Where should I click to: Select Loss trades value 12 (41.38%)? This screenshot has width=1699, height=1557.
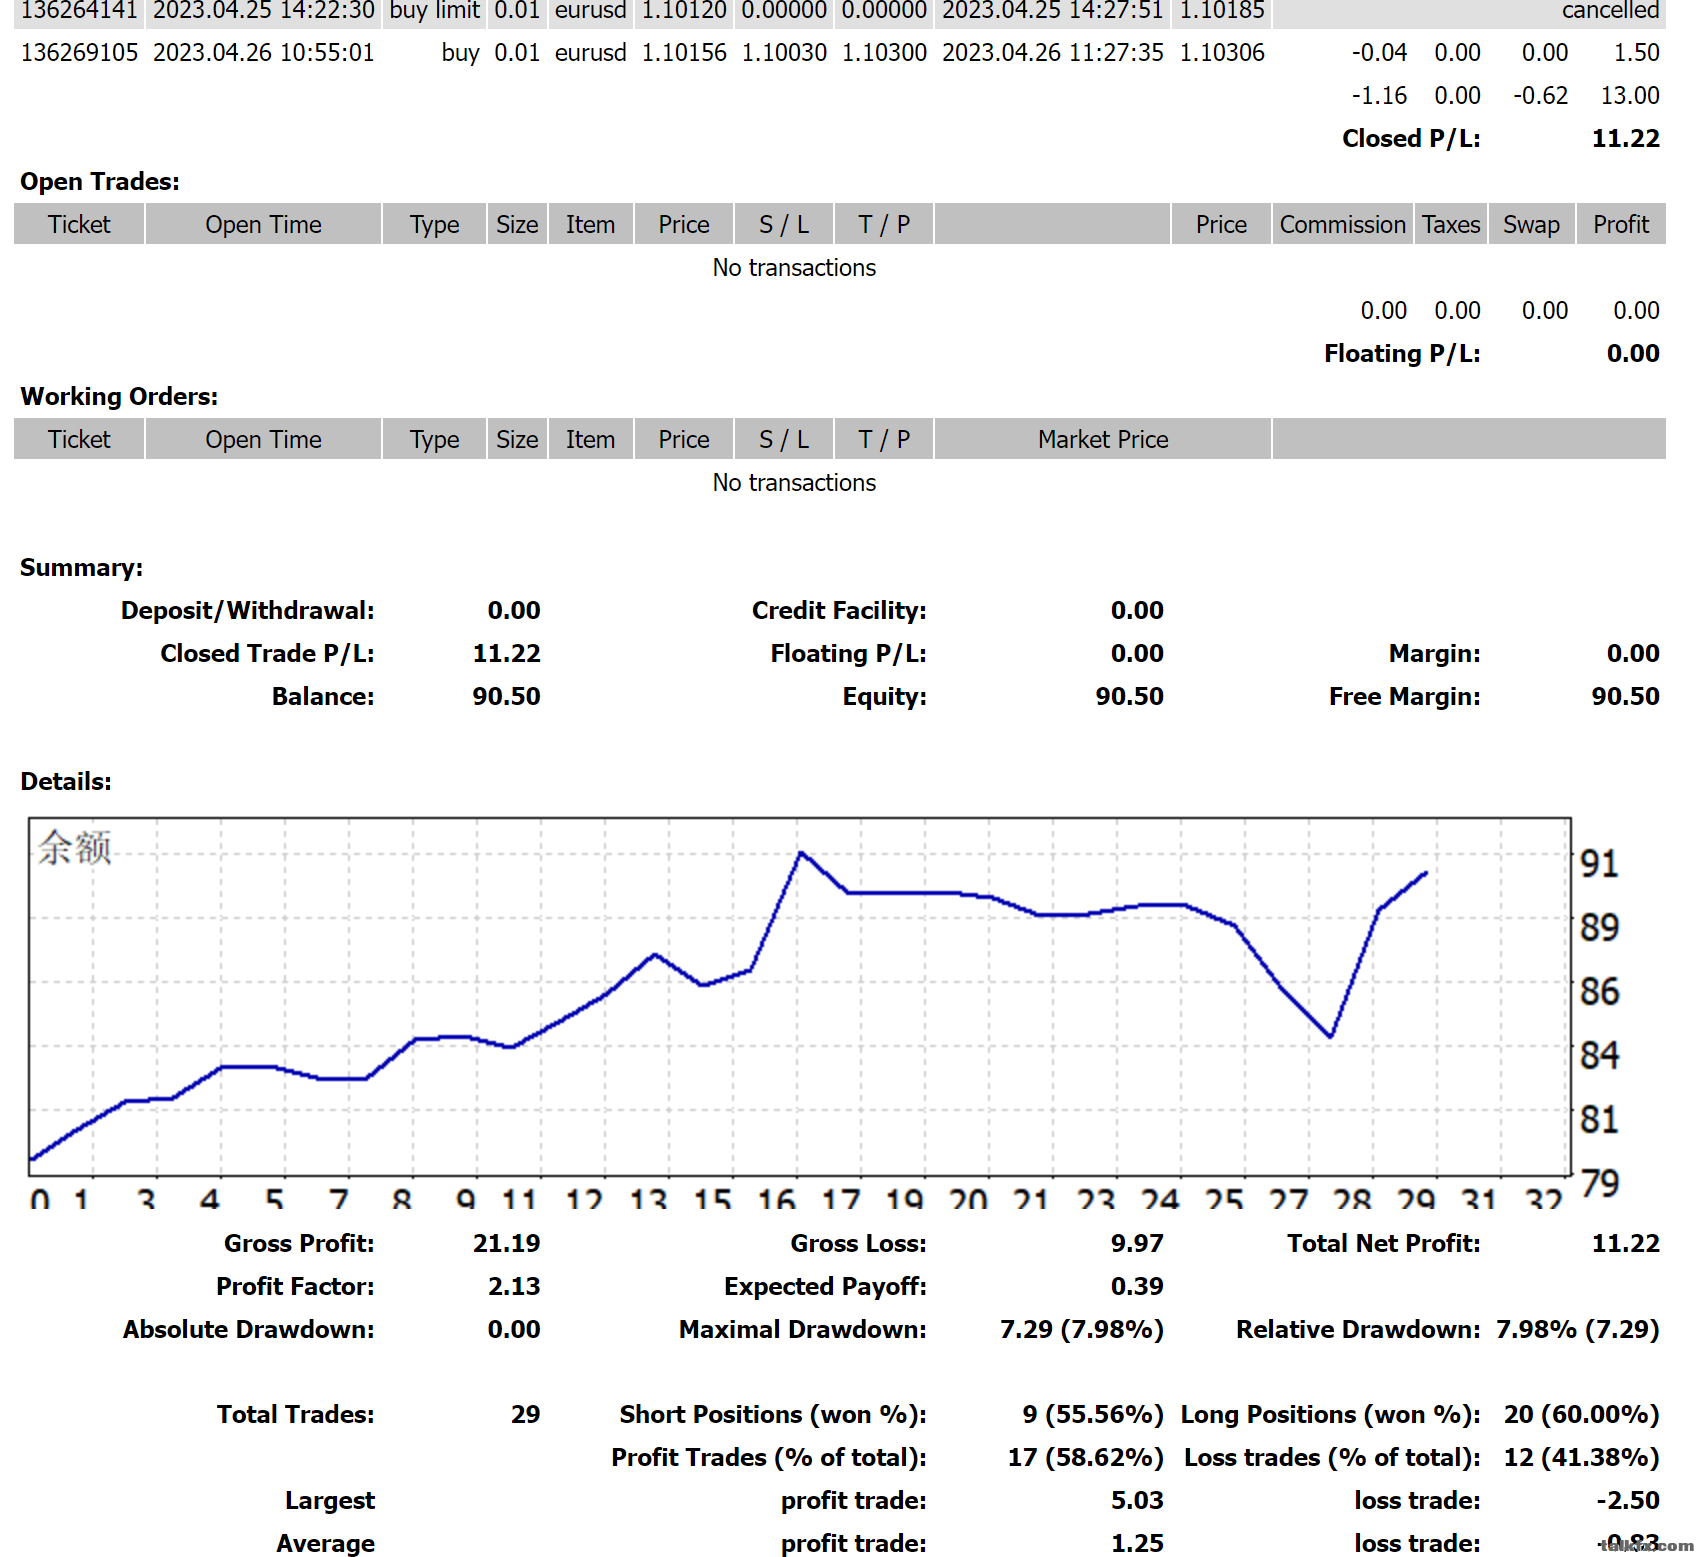(1581, 1458)
